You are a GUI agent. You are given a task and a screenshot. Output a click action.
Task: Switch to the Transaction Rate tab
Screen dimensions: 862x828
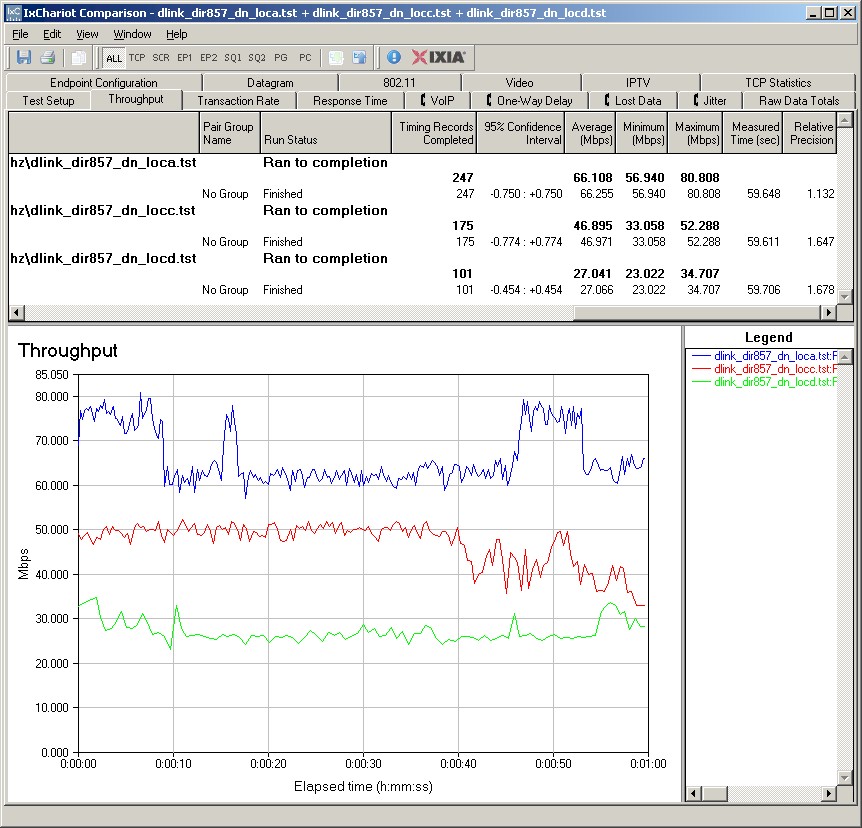click(x=238, y=101)
